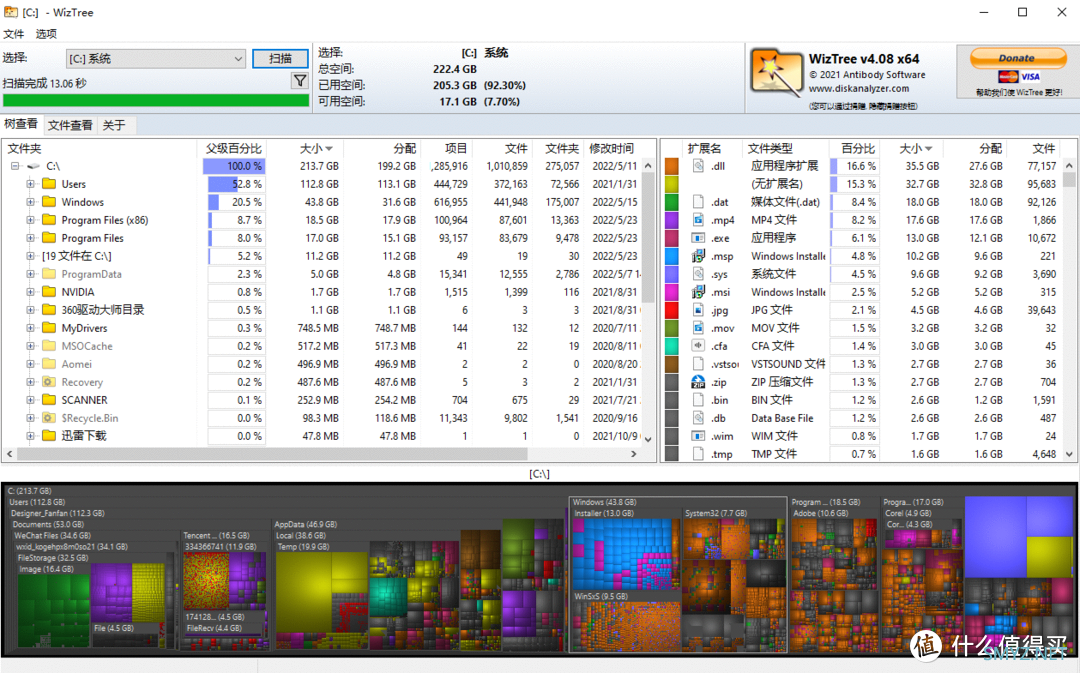Select the NVIDIA folder icon
1080x673 pixels.
[x=48, y=292]
